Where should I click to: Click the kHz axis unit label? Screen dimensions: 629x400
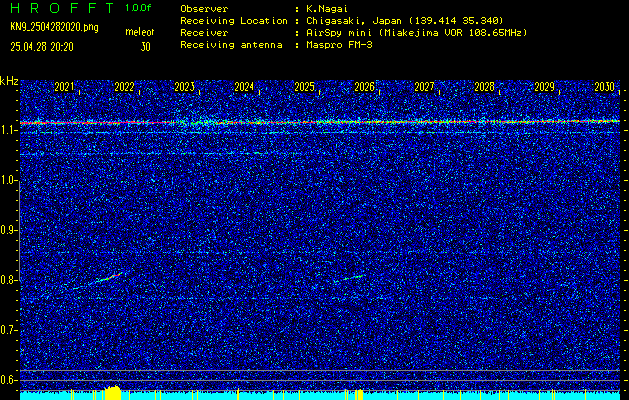pos(9,81)
